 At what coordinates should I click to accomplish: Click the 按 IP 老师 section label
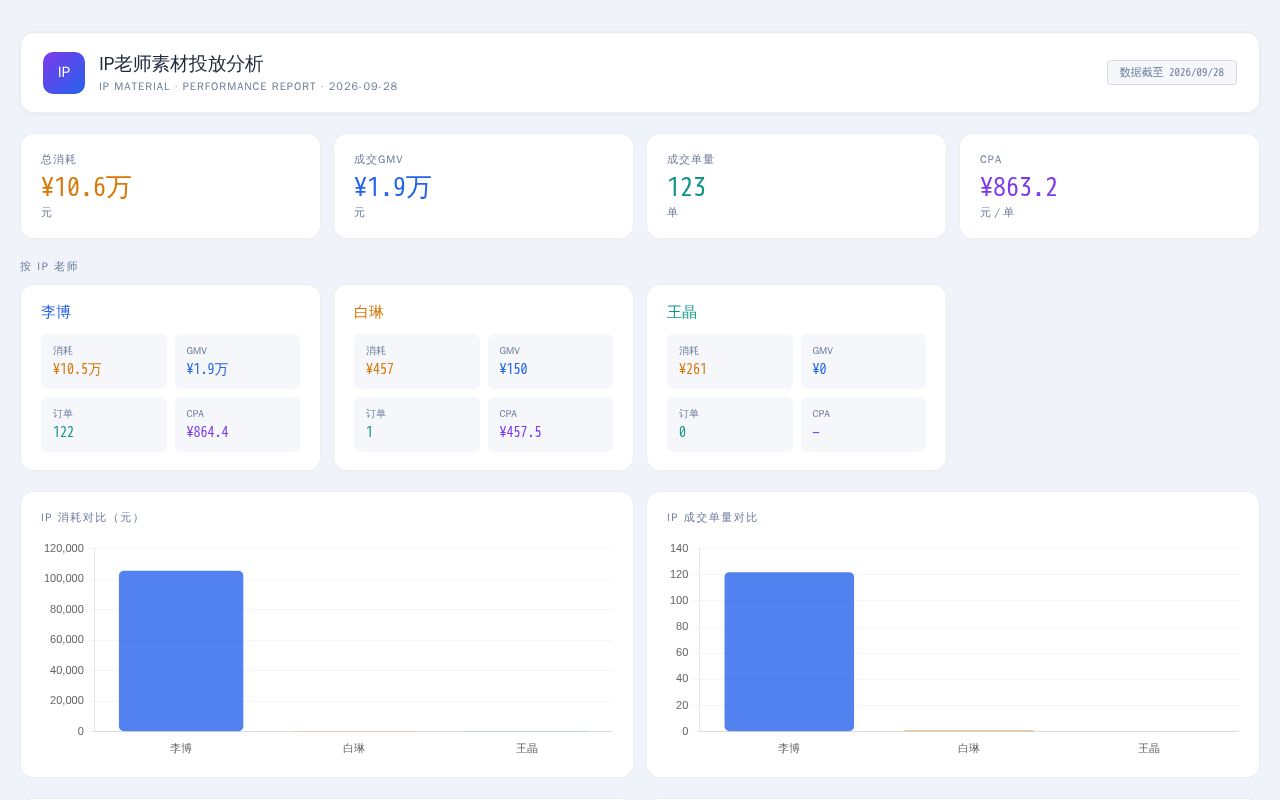[x=49, y=266]
